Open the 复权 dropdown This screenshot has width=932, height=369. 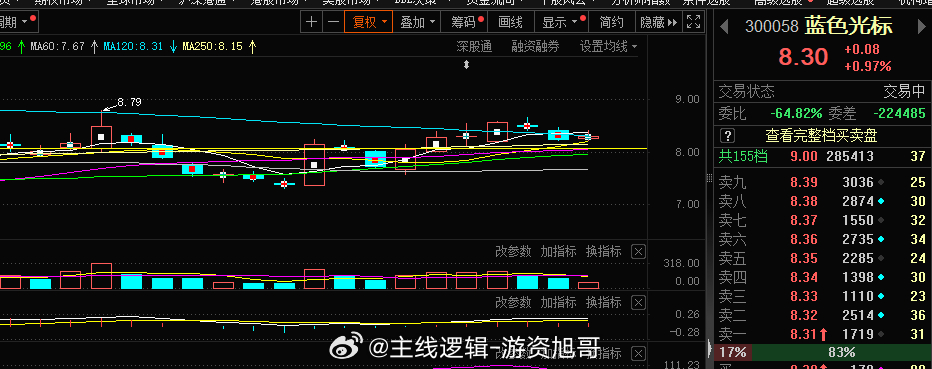point(369,23)
